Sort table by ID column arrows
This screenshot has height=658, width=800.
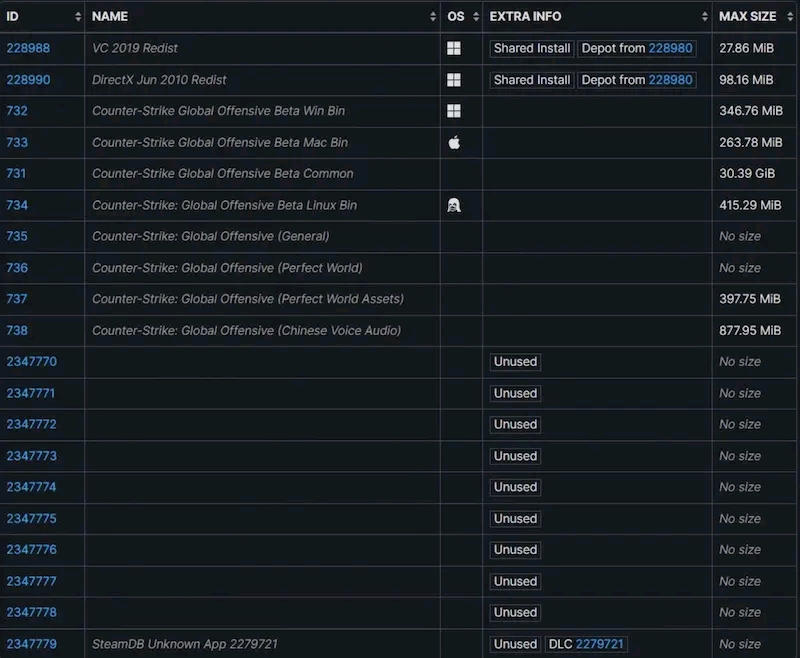tap(78, 17)
